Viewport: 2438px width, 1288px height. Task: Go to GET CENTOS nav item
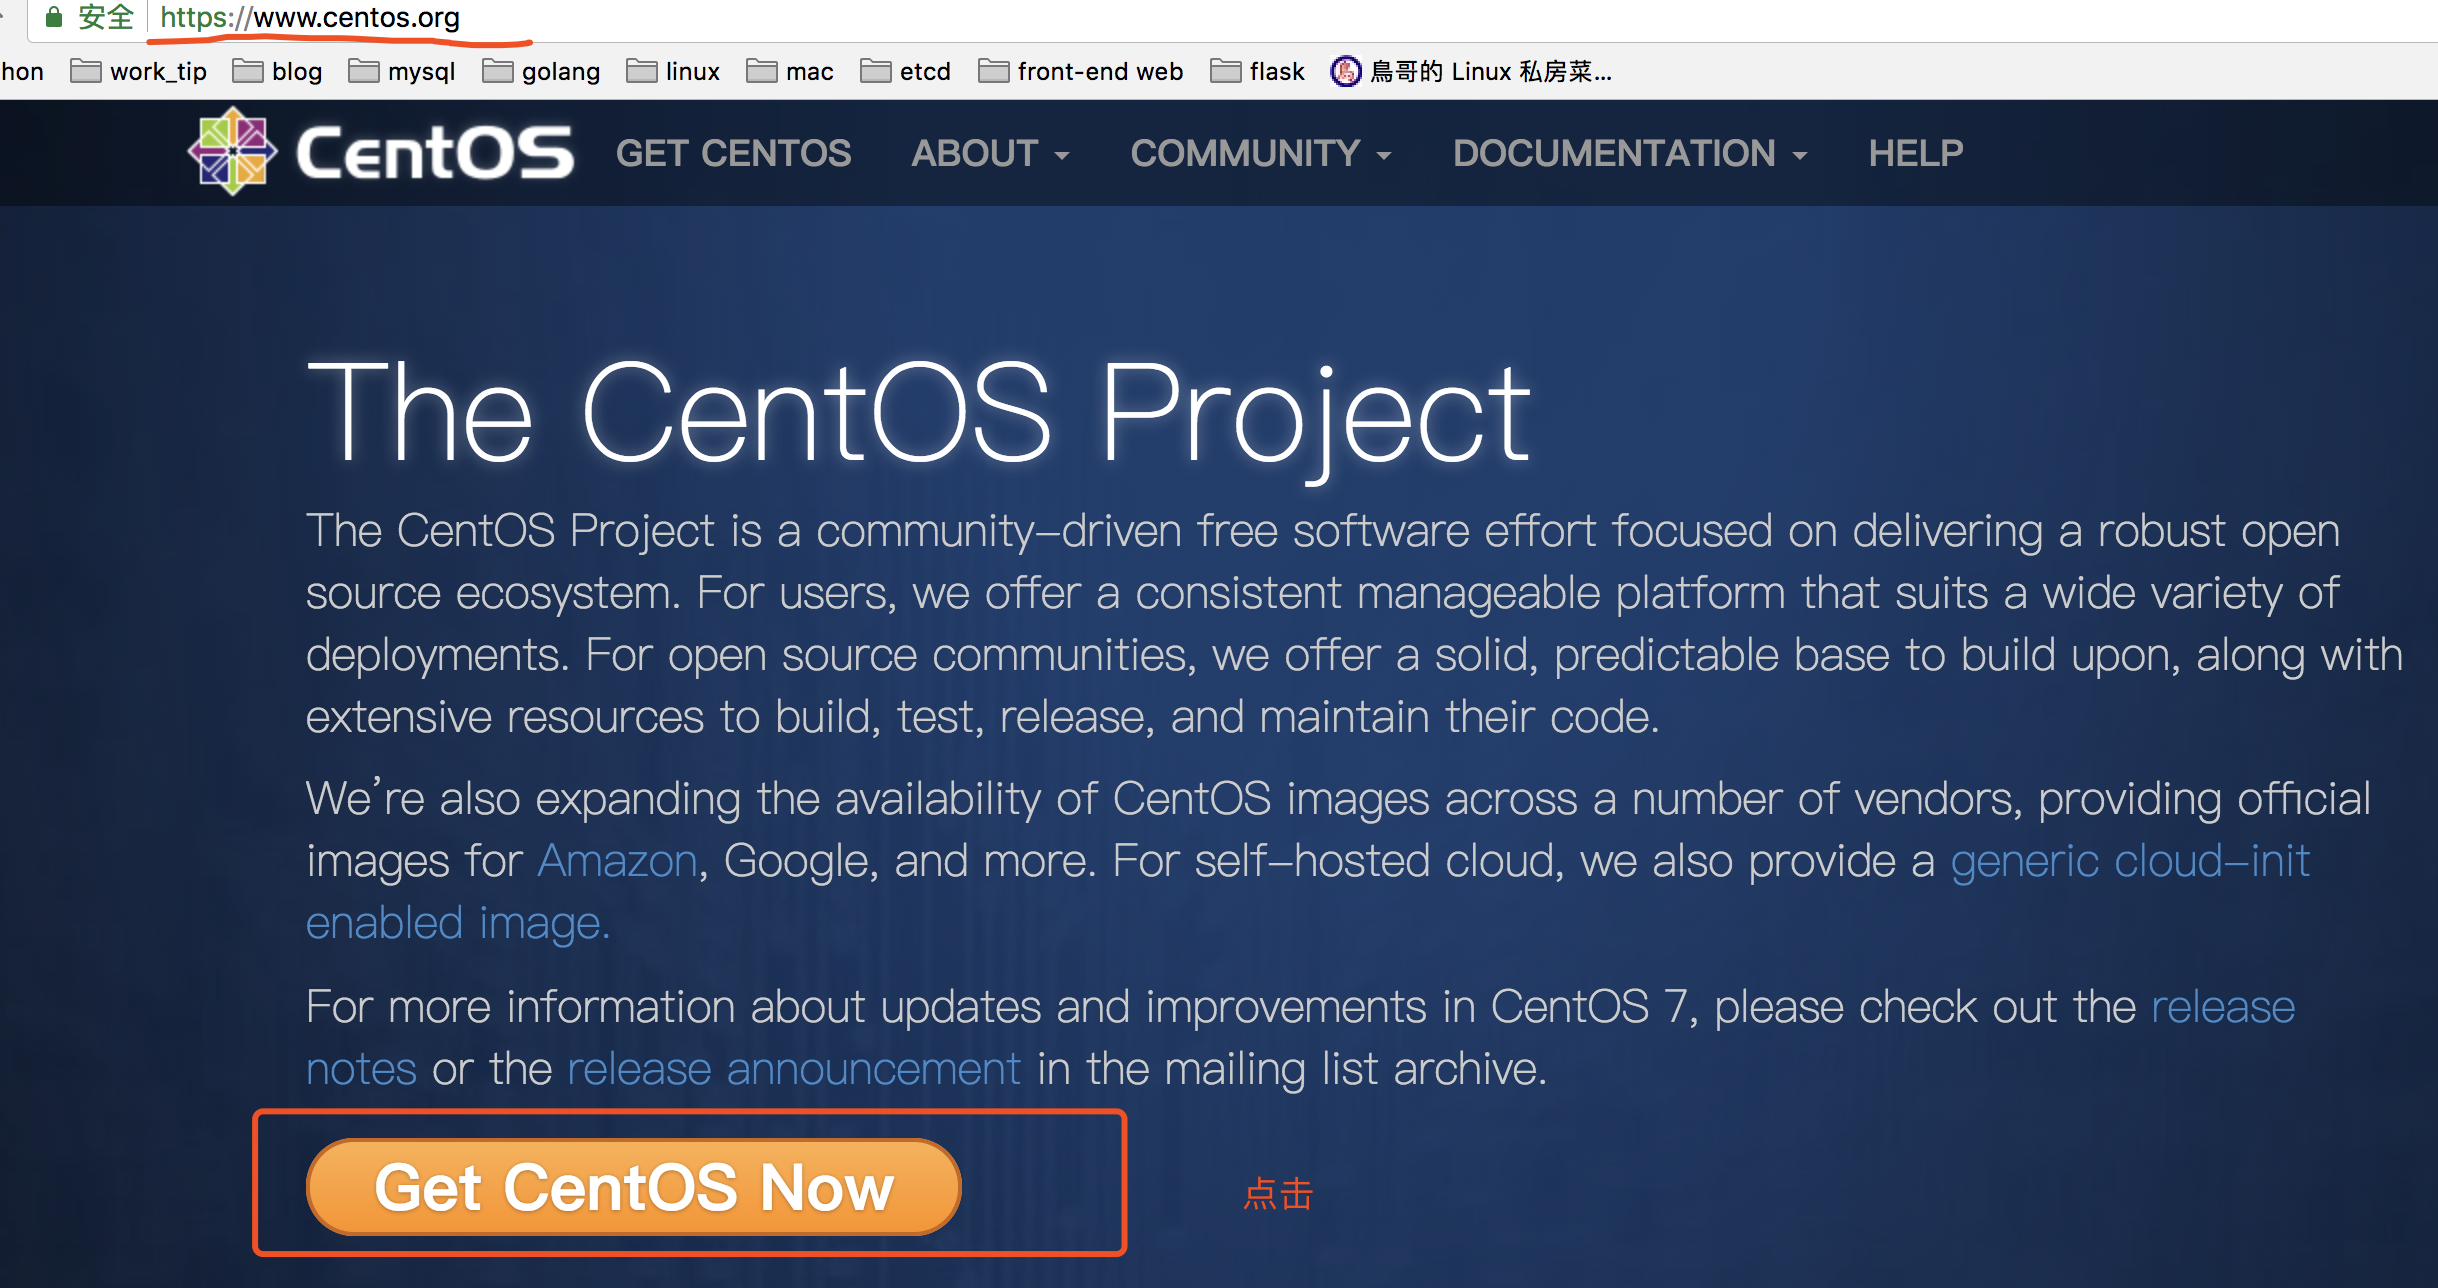tap(733, 153)
